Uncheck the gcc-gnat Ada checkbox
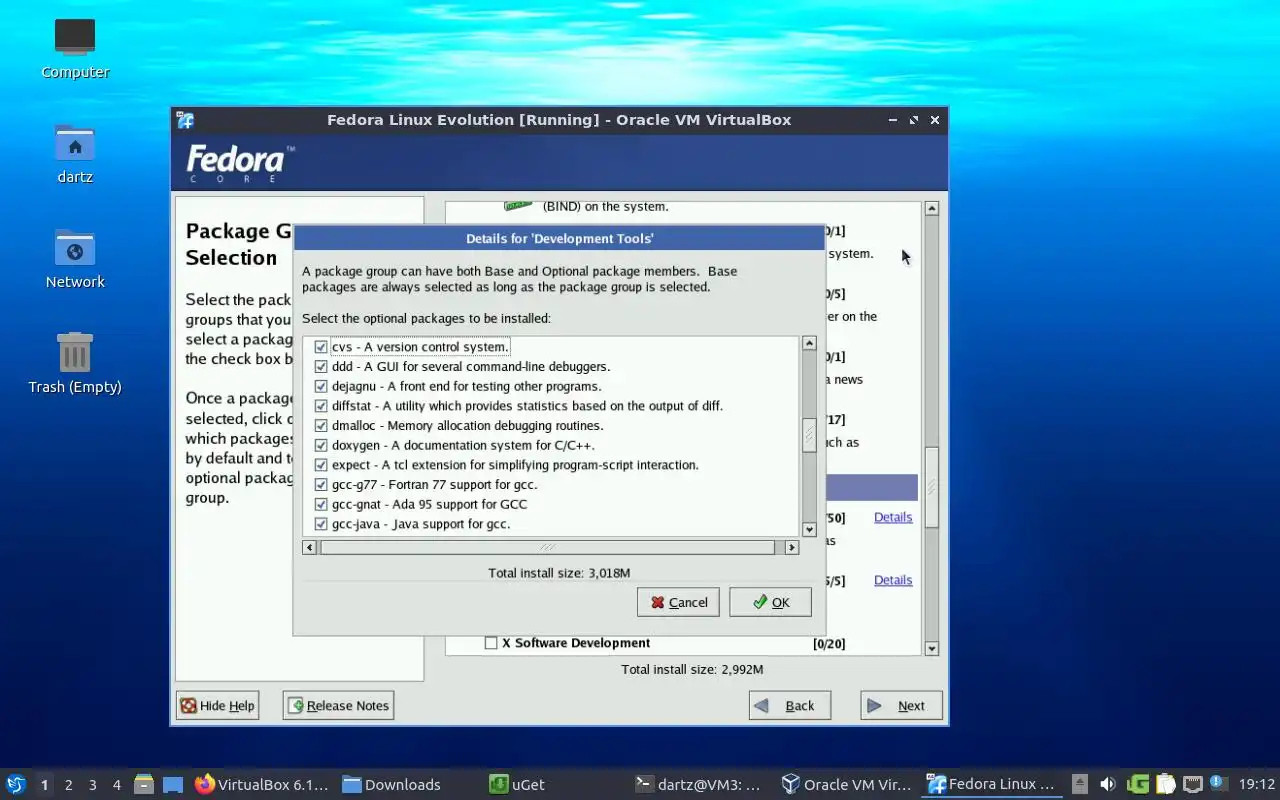 (x=321, y=504)
